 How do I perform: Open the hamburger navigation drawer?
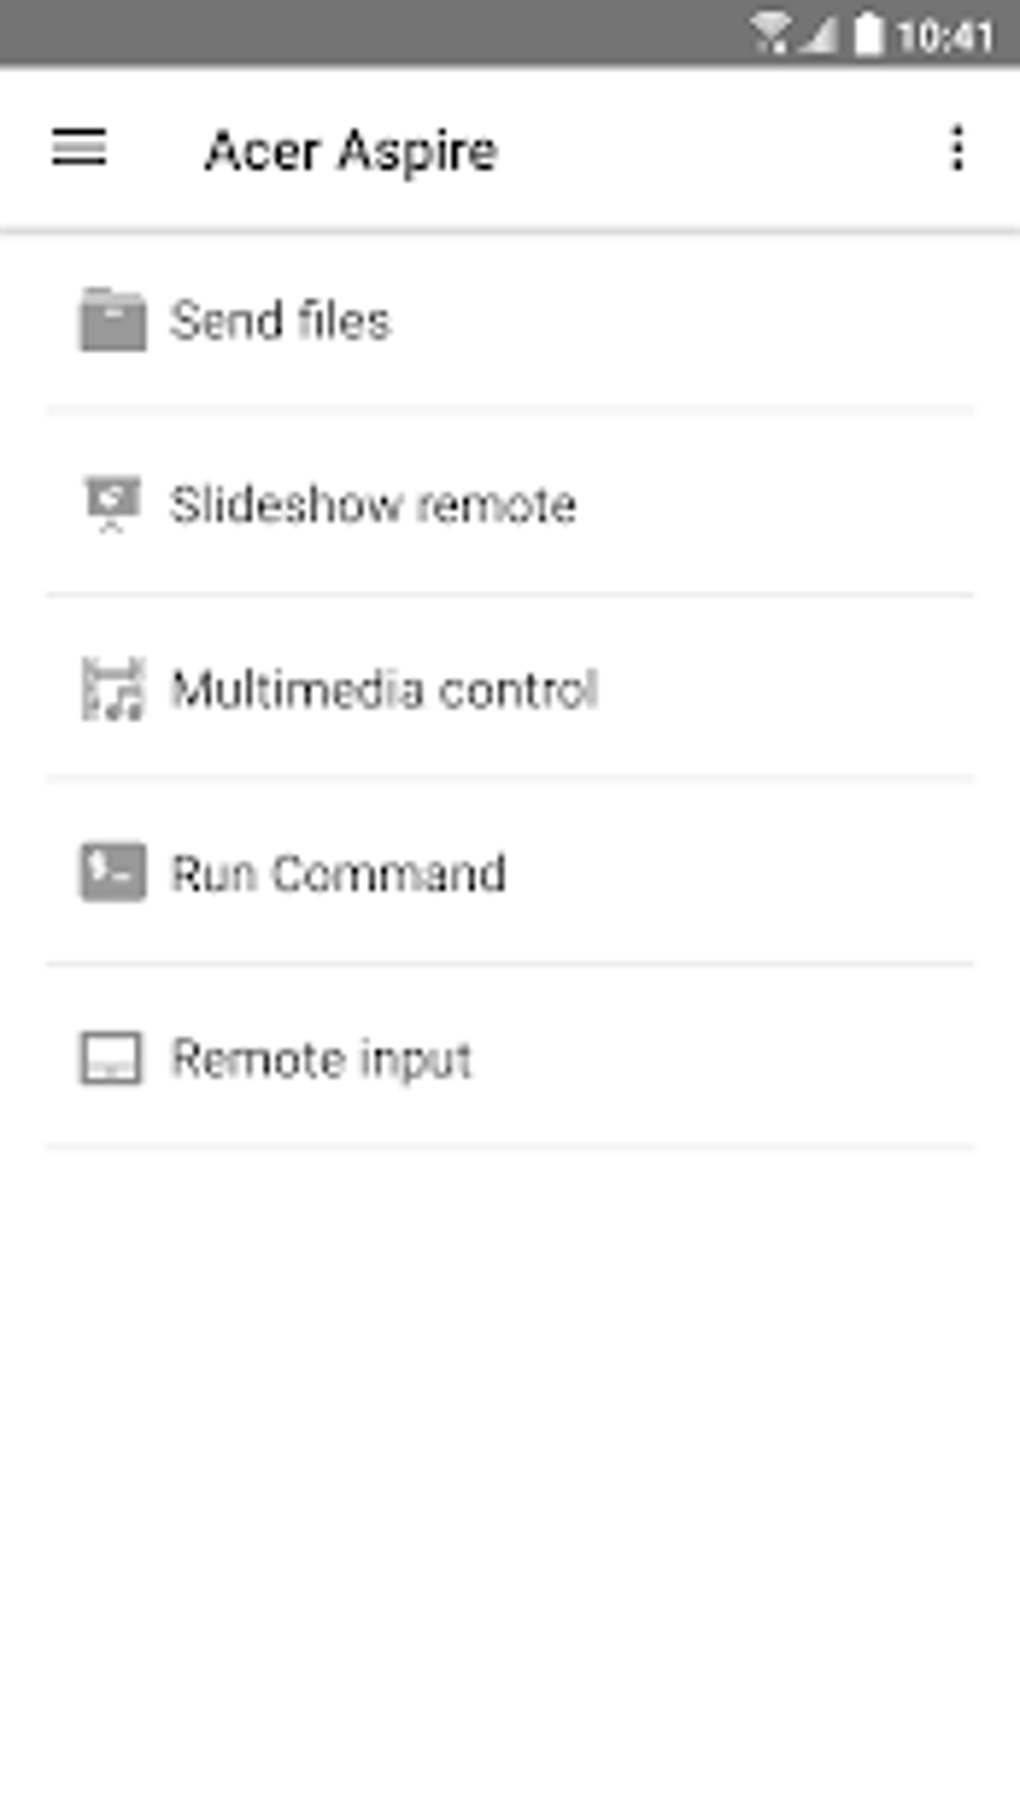pyautogui.click(x=79, y=148)
